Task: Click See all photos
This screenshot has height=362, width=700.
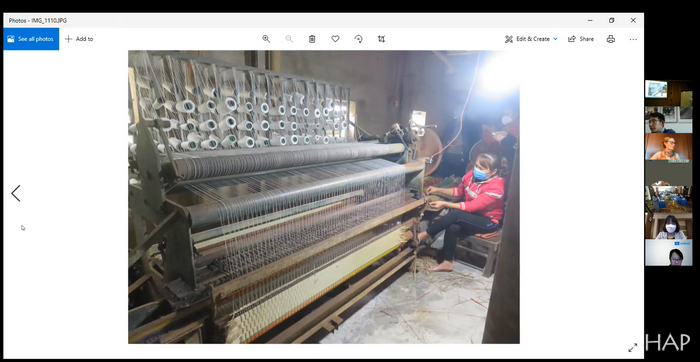Action: 31,39
